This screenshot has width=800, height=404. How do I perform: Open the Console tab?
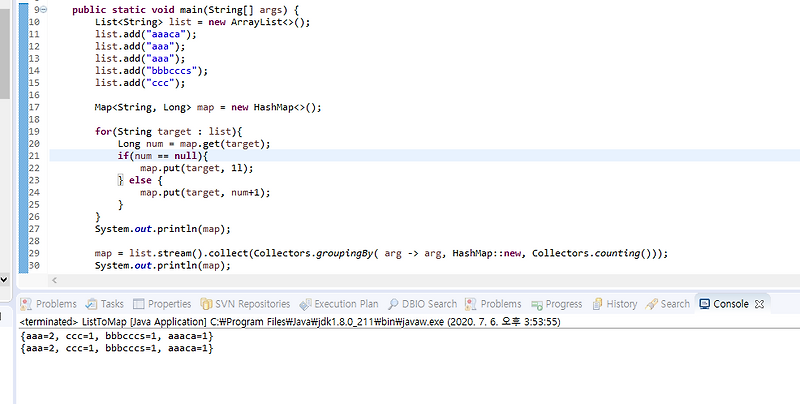(730, 304)
